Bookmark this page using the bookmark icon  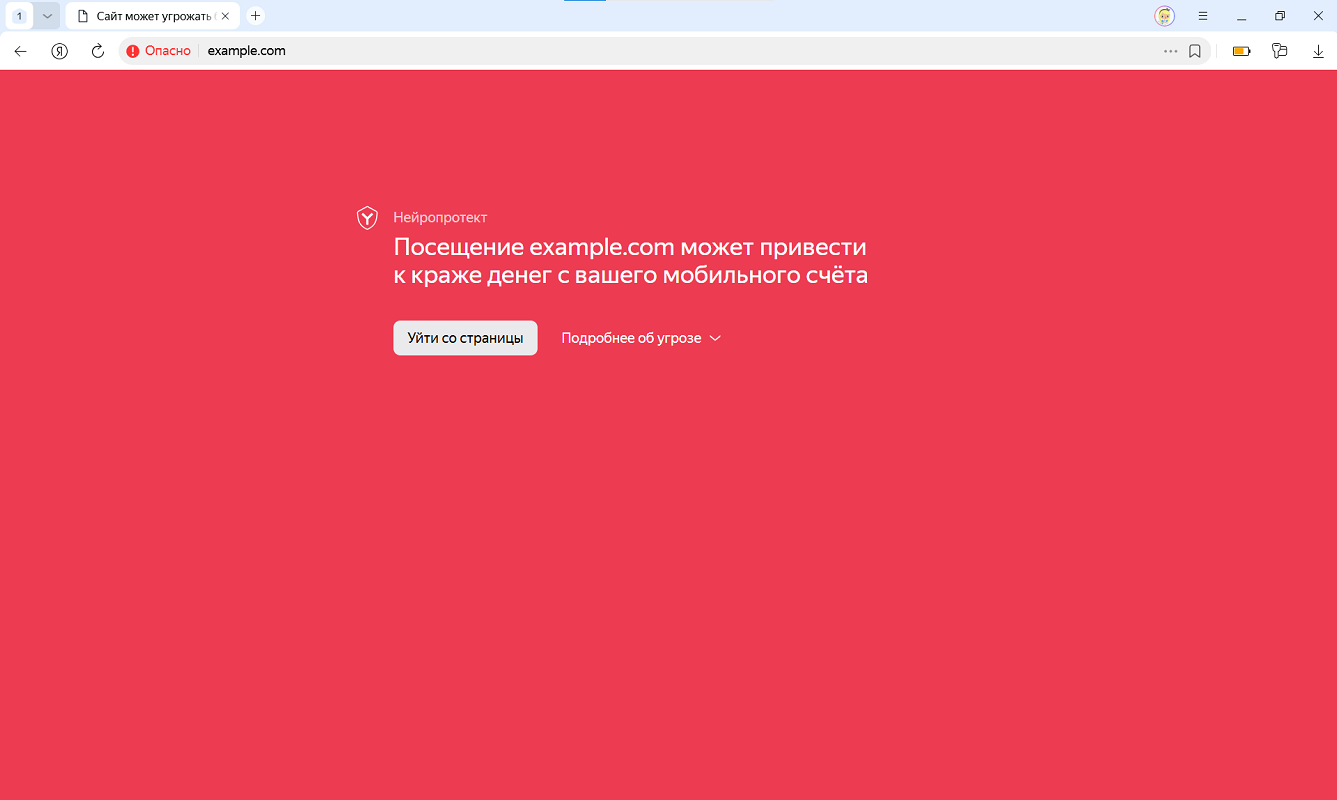point(1194,51)
